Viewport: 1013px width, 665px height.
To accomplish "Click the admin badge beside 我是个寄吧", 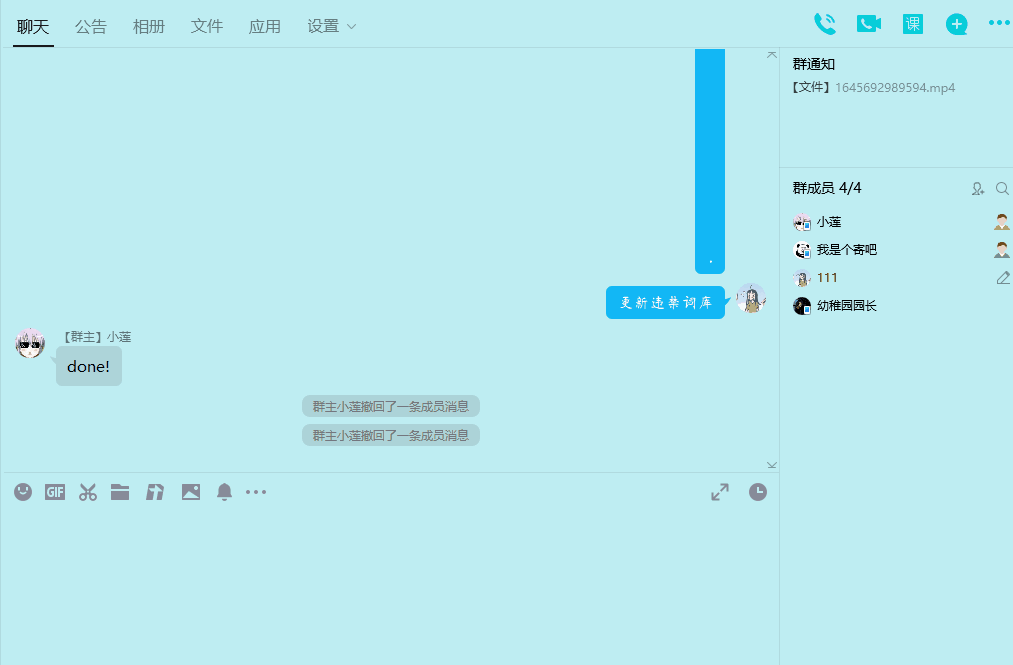I will (x=1002, y=249).
